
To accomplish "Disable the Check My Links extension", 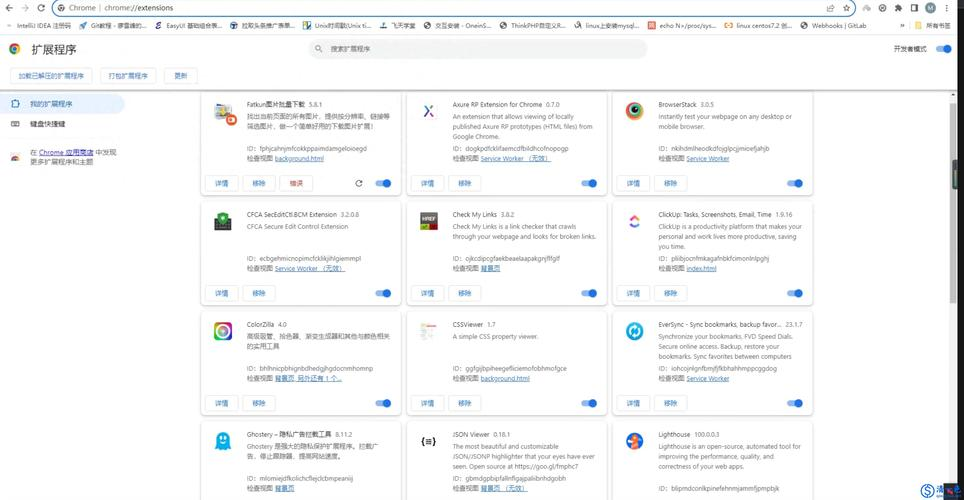I will [589, 293].
